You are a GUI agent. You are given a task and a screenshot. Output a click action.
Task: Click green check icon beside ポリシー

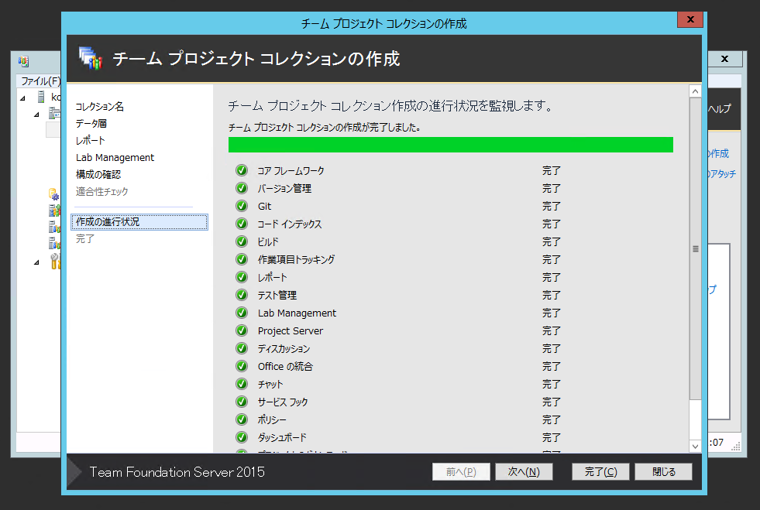coord(241,419)
